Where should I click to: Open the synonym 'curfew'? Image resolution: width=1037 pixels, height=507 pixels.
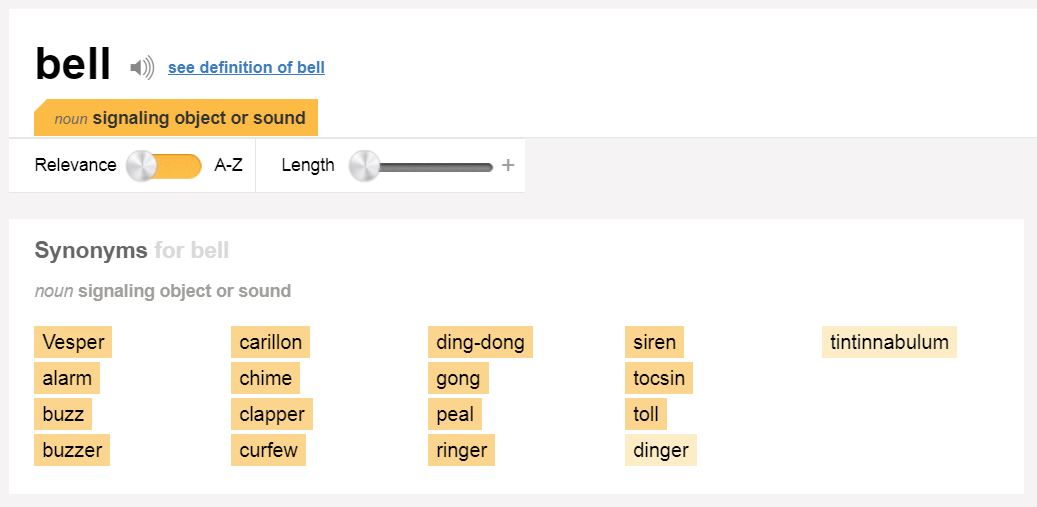tap(269, 450)
